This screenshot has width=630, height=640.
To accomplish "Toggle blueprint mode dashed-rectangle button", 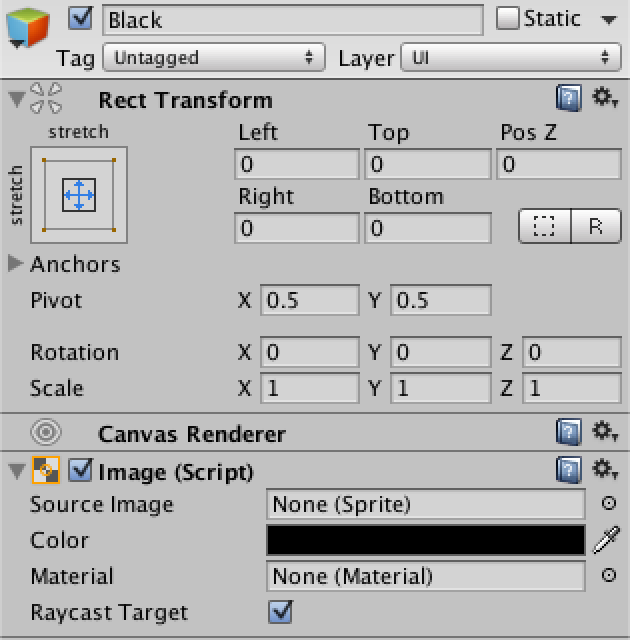I will tap(544, 226).
